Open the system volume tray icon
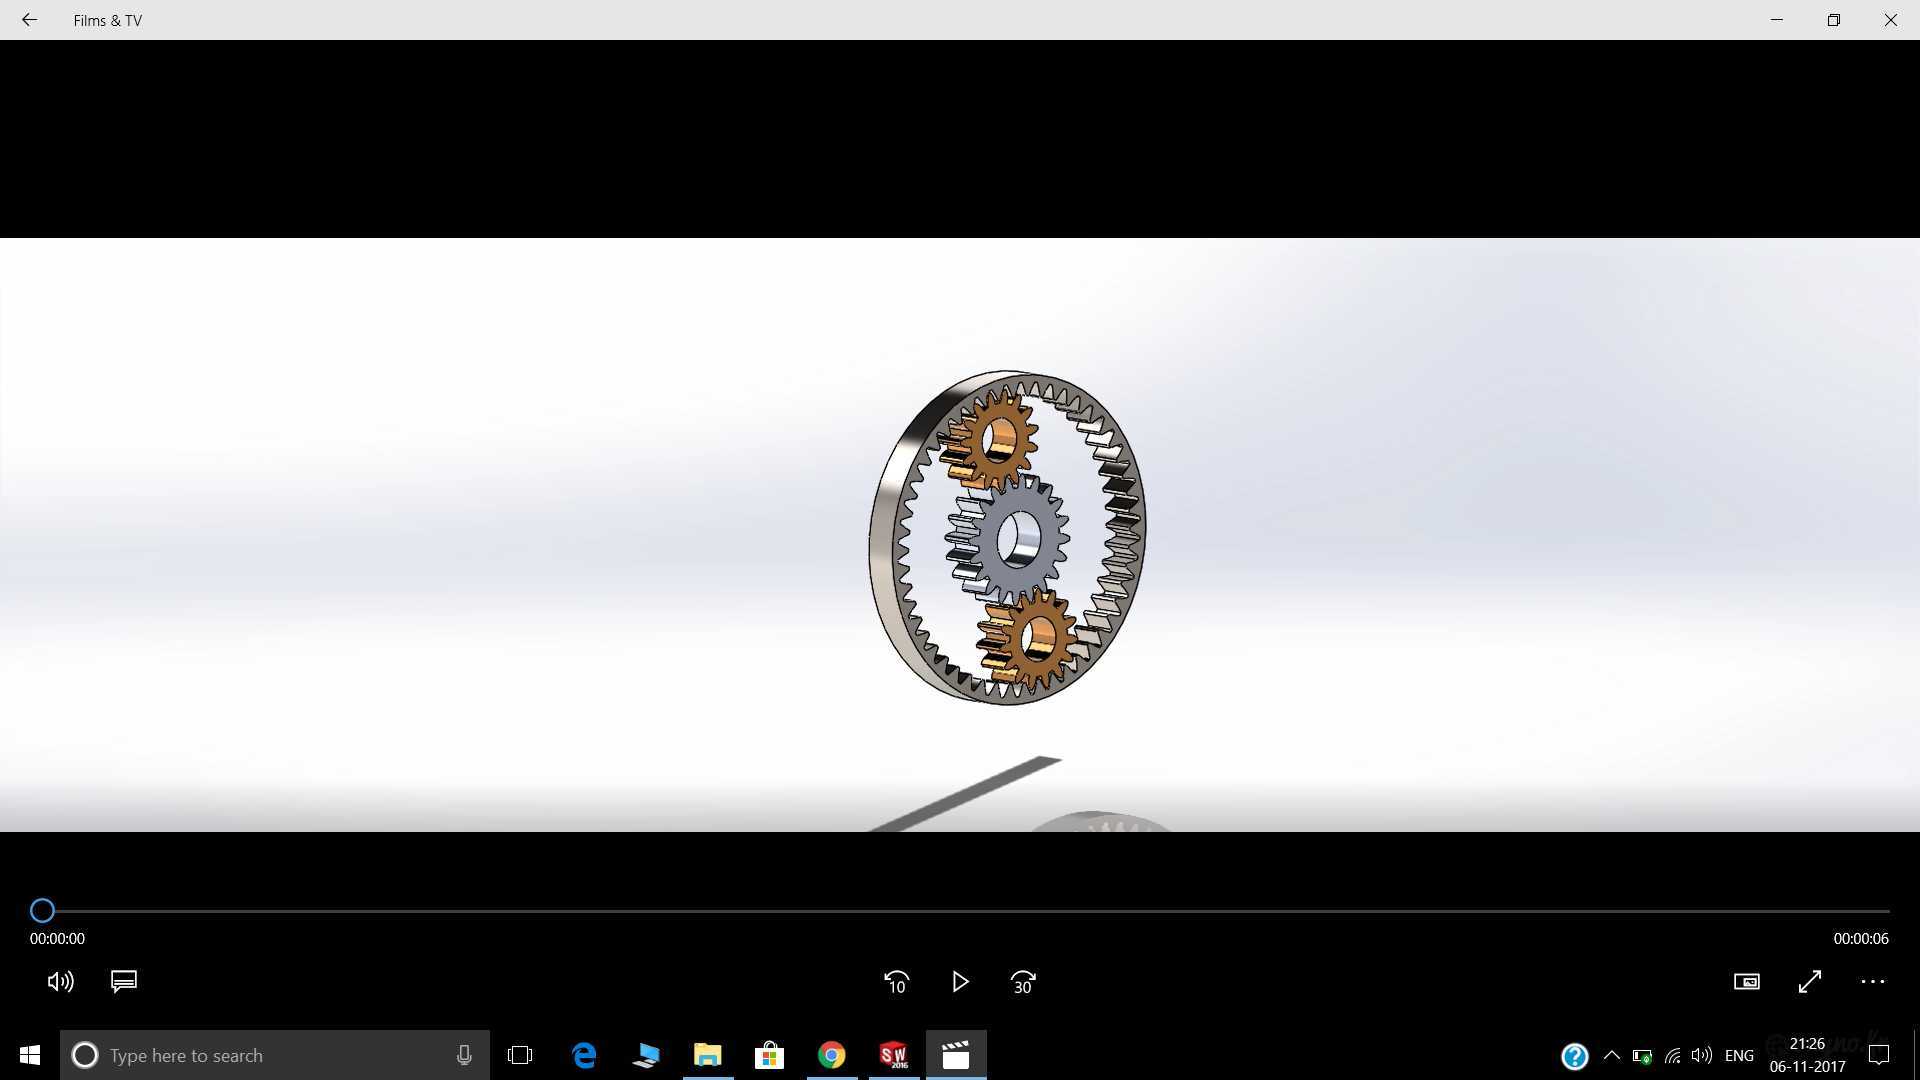 [1701, 1055]
